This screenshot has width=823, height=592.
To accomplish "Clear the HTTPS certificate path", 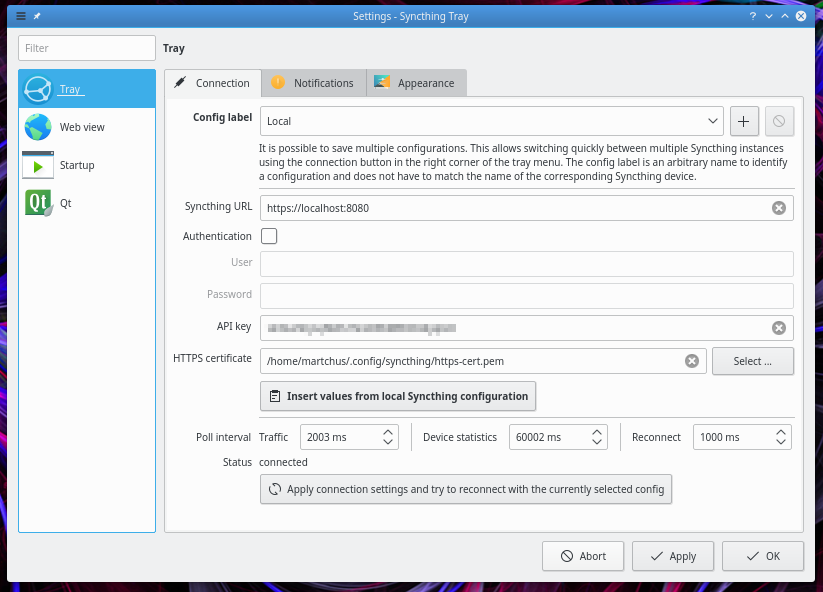I will pos(692,361).
